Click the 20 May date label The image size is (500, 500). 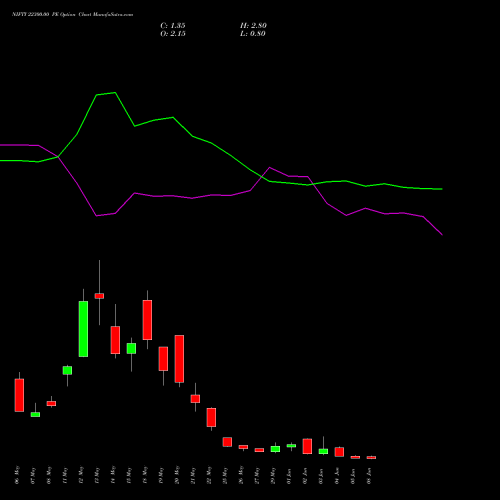[177, 475]
